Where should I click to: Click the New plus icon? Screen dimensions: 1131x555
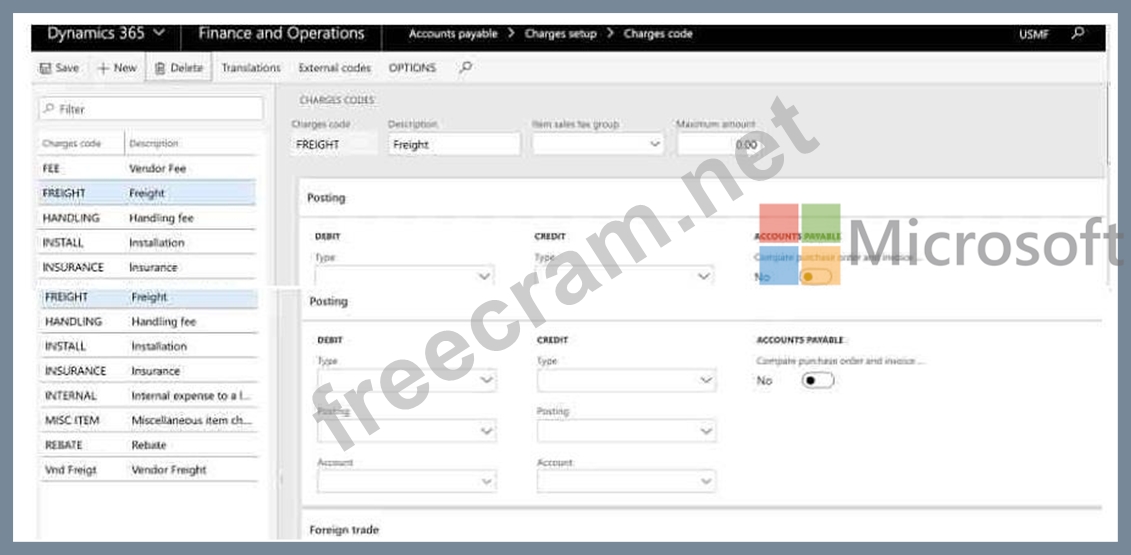click(103, 68)
